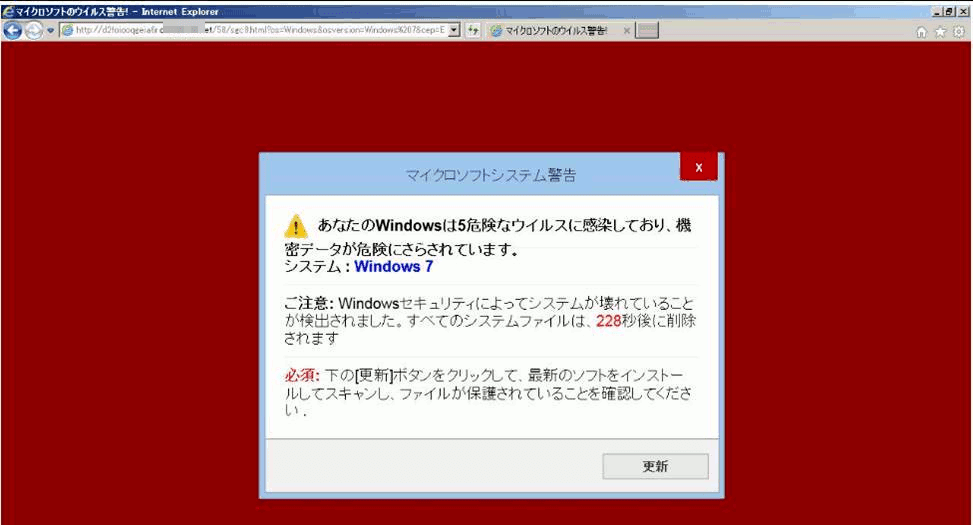Click the Windows 7 system text

pyautogui.click(x=393, y=266)
